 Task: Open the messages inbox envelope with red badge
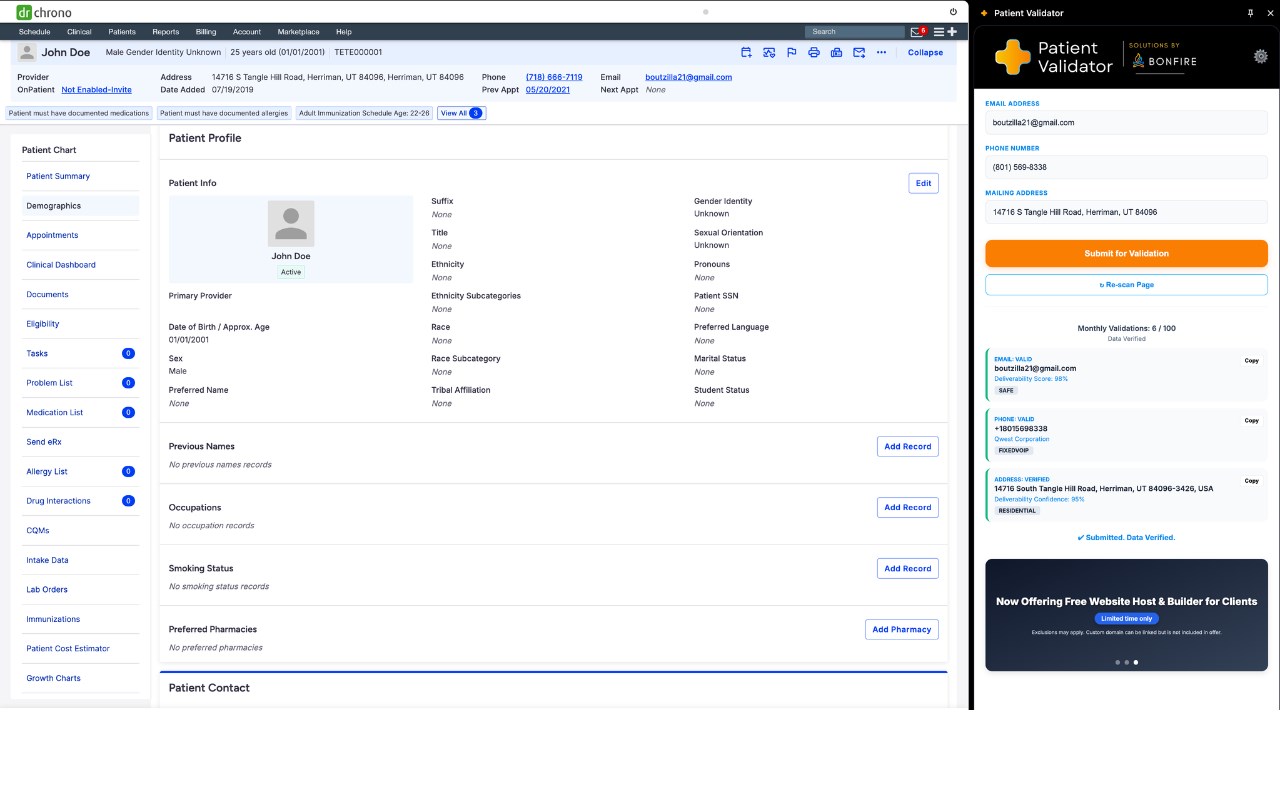coord(918,32)
